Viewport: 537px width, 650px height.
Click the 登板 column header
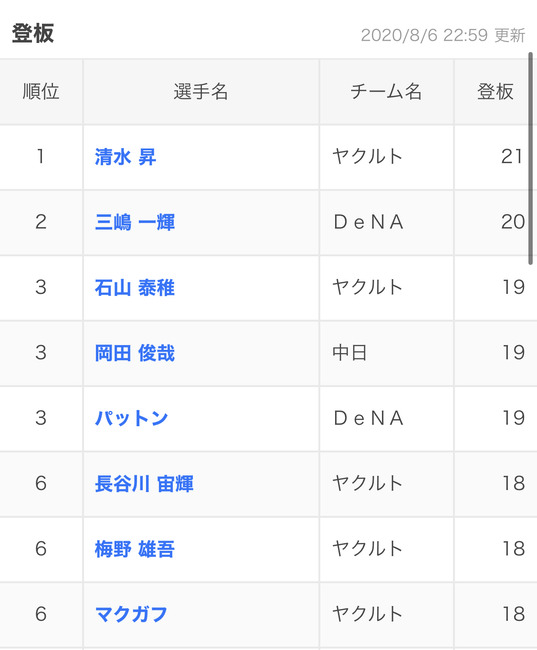[496, 92]
